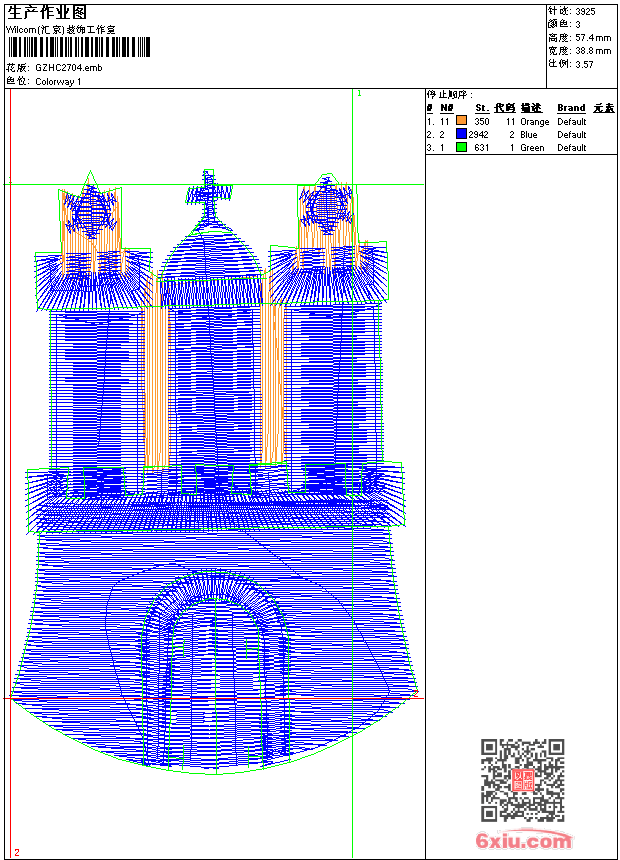Select the arched gate in the design
Screen dimensions: 620x860
coord(215,660)
